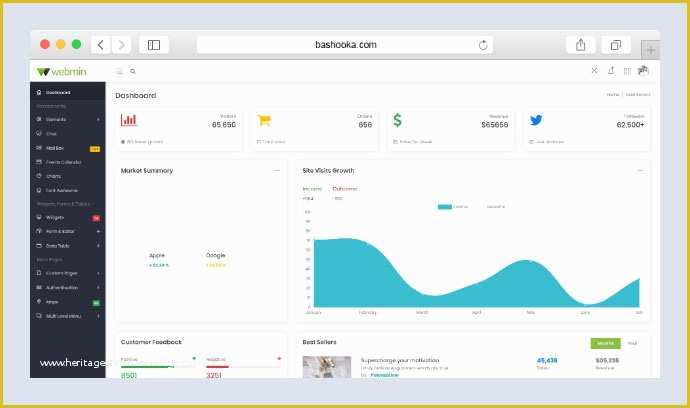Image resolution: width=690 pixels, height=408 pixels.
Task: Collapse the Site Visits Growth panel
Action: point(640,170)
